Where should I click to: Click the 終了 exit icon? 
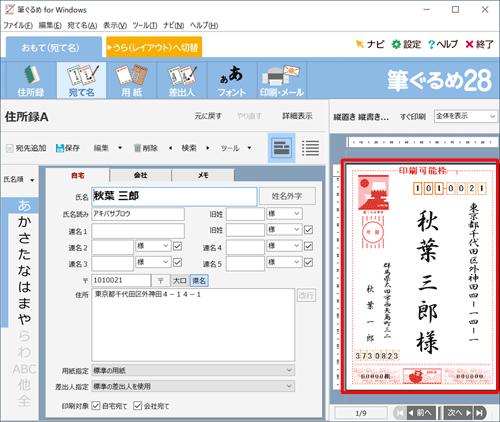pos(479,44)
